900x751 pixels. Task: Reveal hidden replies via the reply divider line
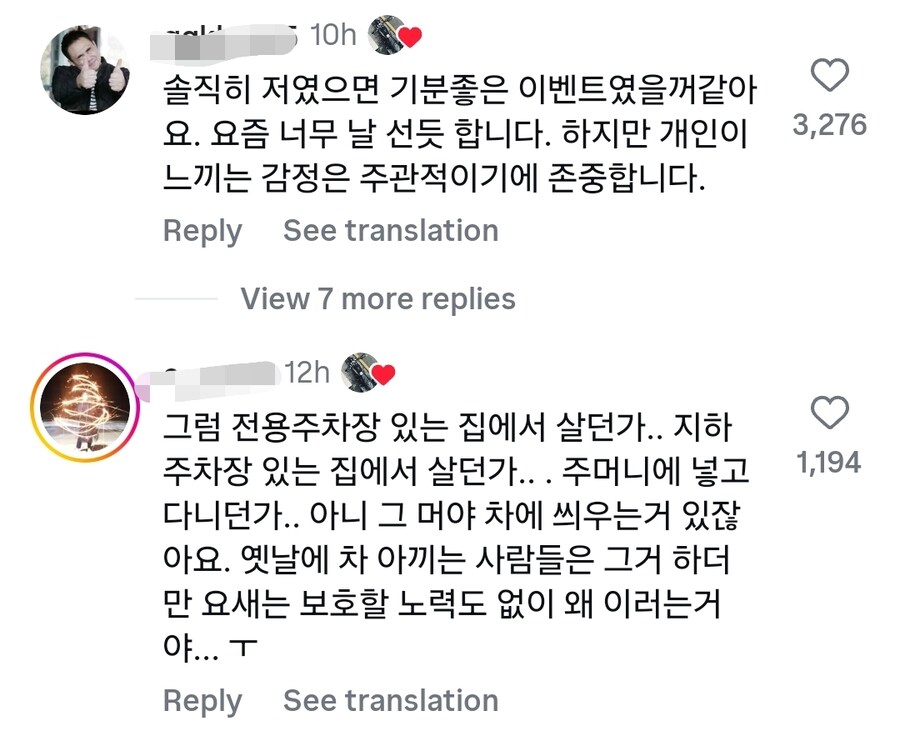(x=180, y=299)
